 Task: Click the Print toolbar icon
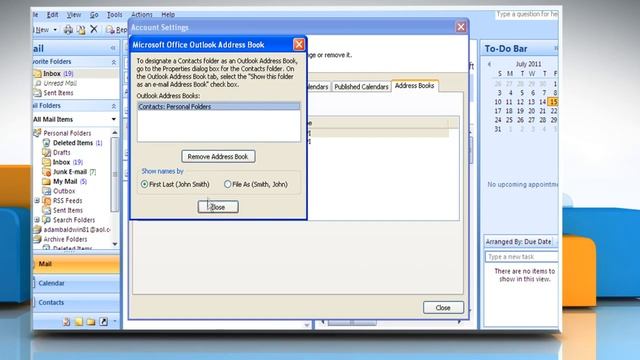click(x=68, y=29)
